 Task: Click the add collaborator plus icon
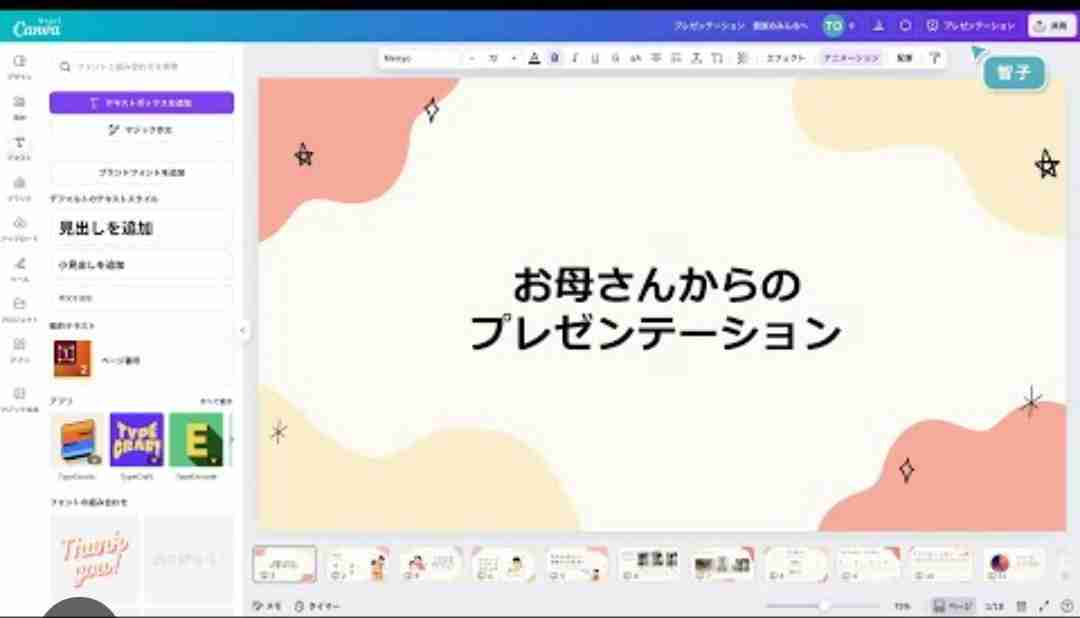coord(852,26)
